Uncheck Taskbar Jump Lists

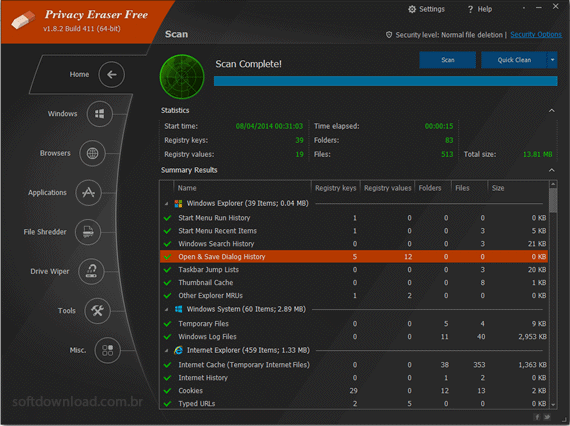(x=168, y=270)
